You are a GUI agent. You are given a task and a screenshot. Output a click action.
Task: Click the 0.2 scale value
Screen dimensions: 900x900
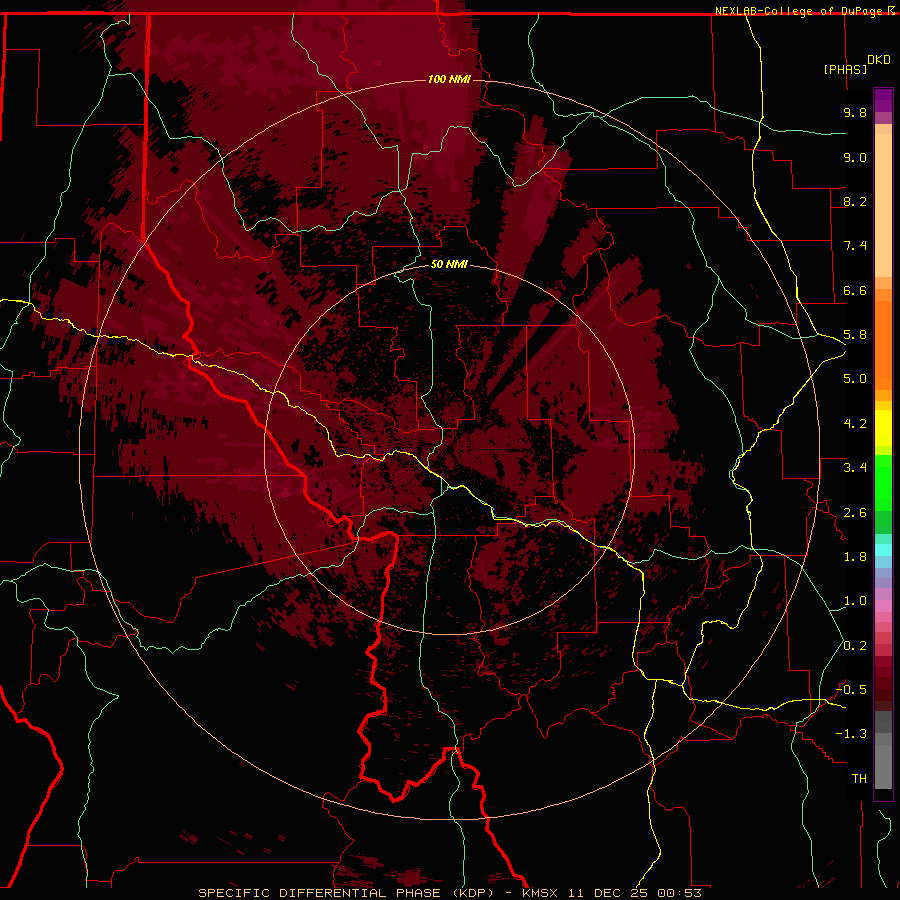[855, 646]
